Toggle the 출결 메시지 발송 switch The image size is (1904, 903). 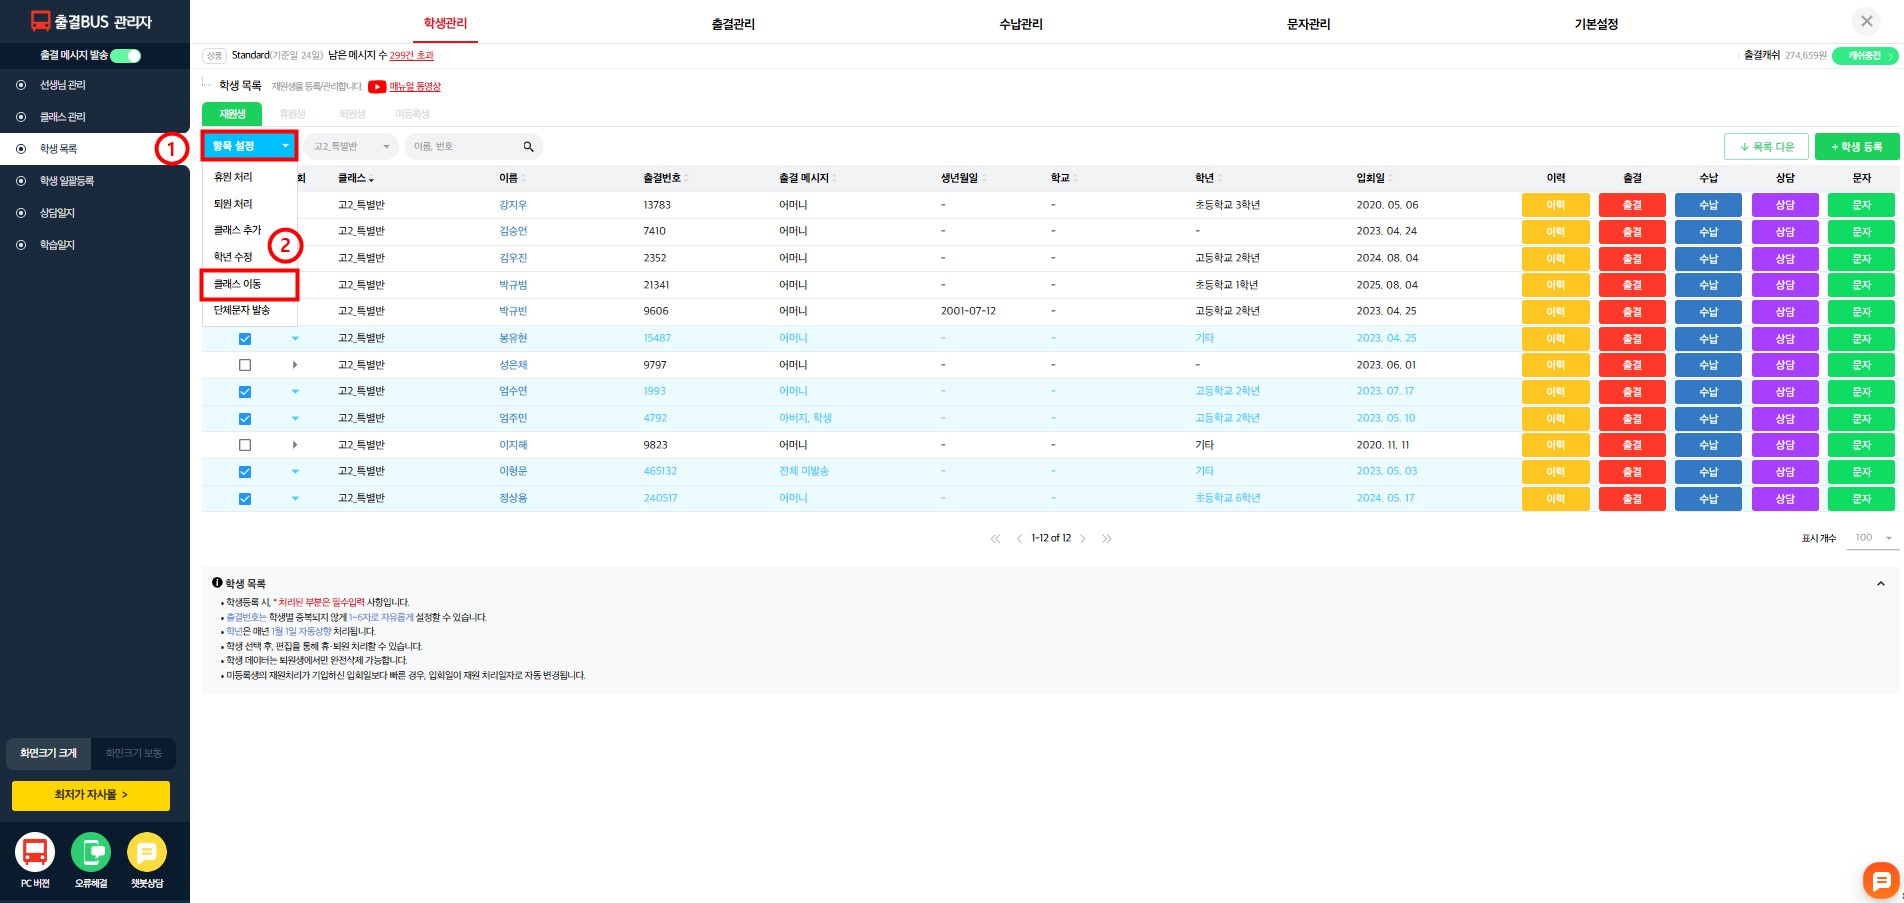click(126, 56)
